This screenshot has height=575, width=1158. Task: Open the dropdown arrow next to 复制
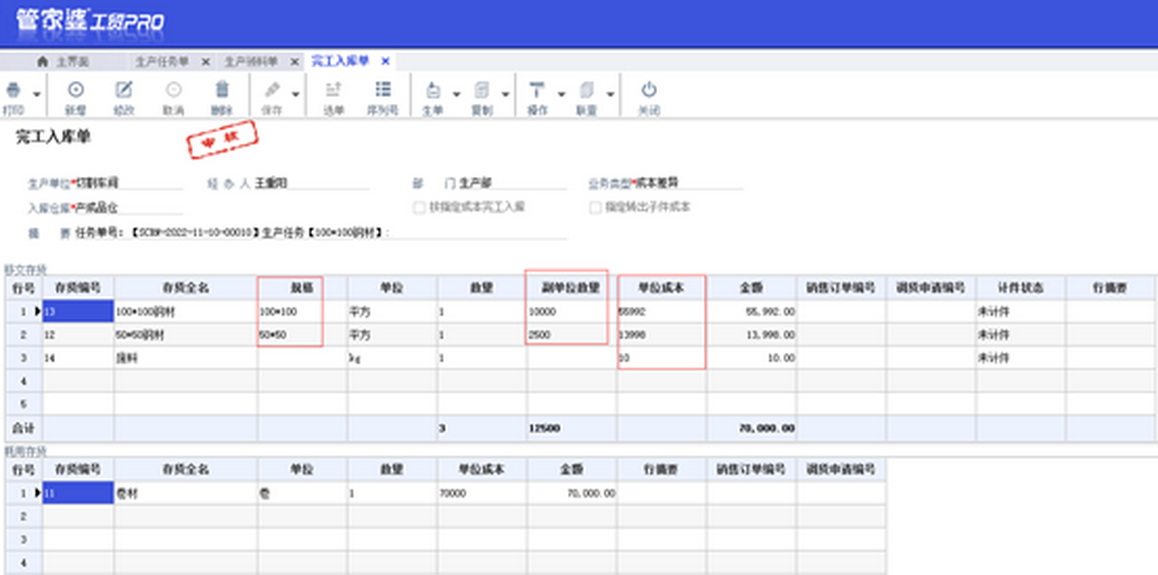click(505, 95)
